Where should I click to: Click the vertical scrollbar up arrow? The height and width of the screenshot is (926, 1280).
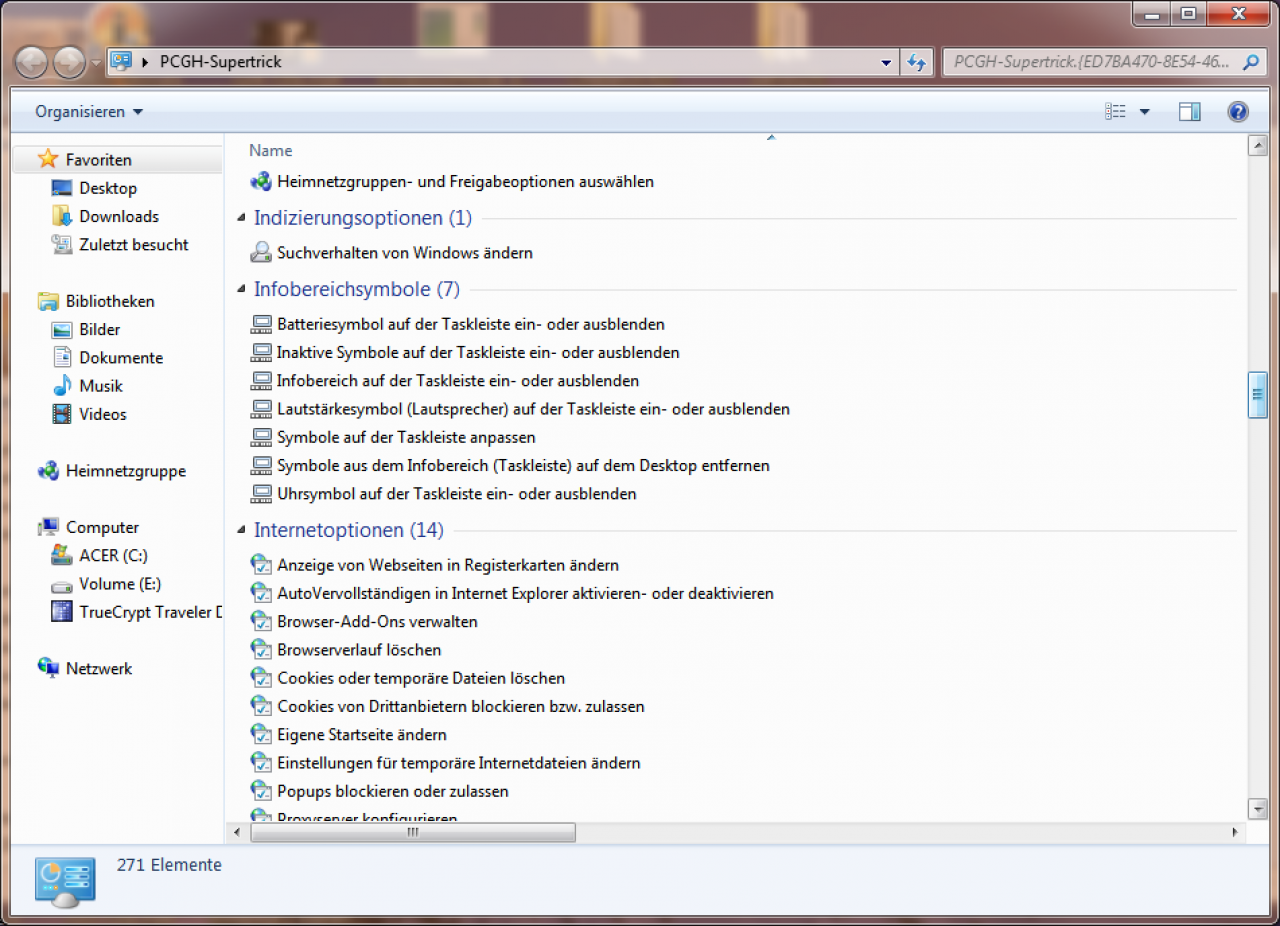point(1258,146)
